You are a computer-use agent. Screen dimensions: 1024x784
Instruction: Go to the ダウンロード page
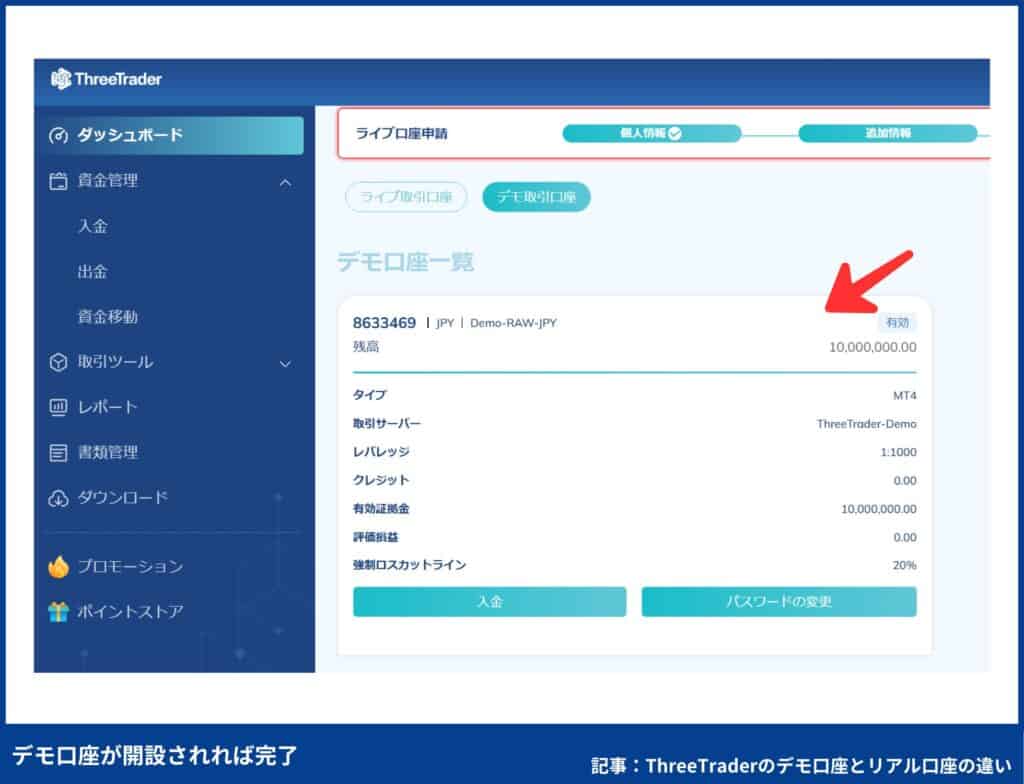tap(123, 498)
